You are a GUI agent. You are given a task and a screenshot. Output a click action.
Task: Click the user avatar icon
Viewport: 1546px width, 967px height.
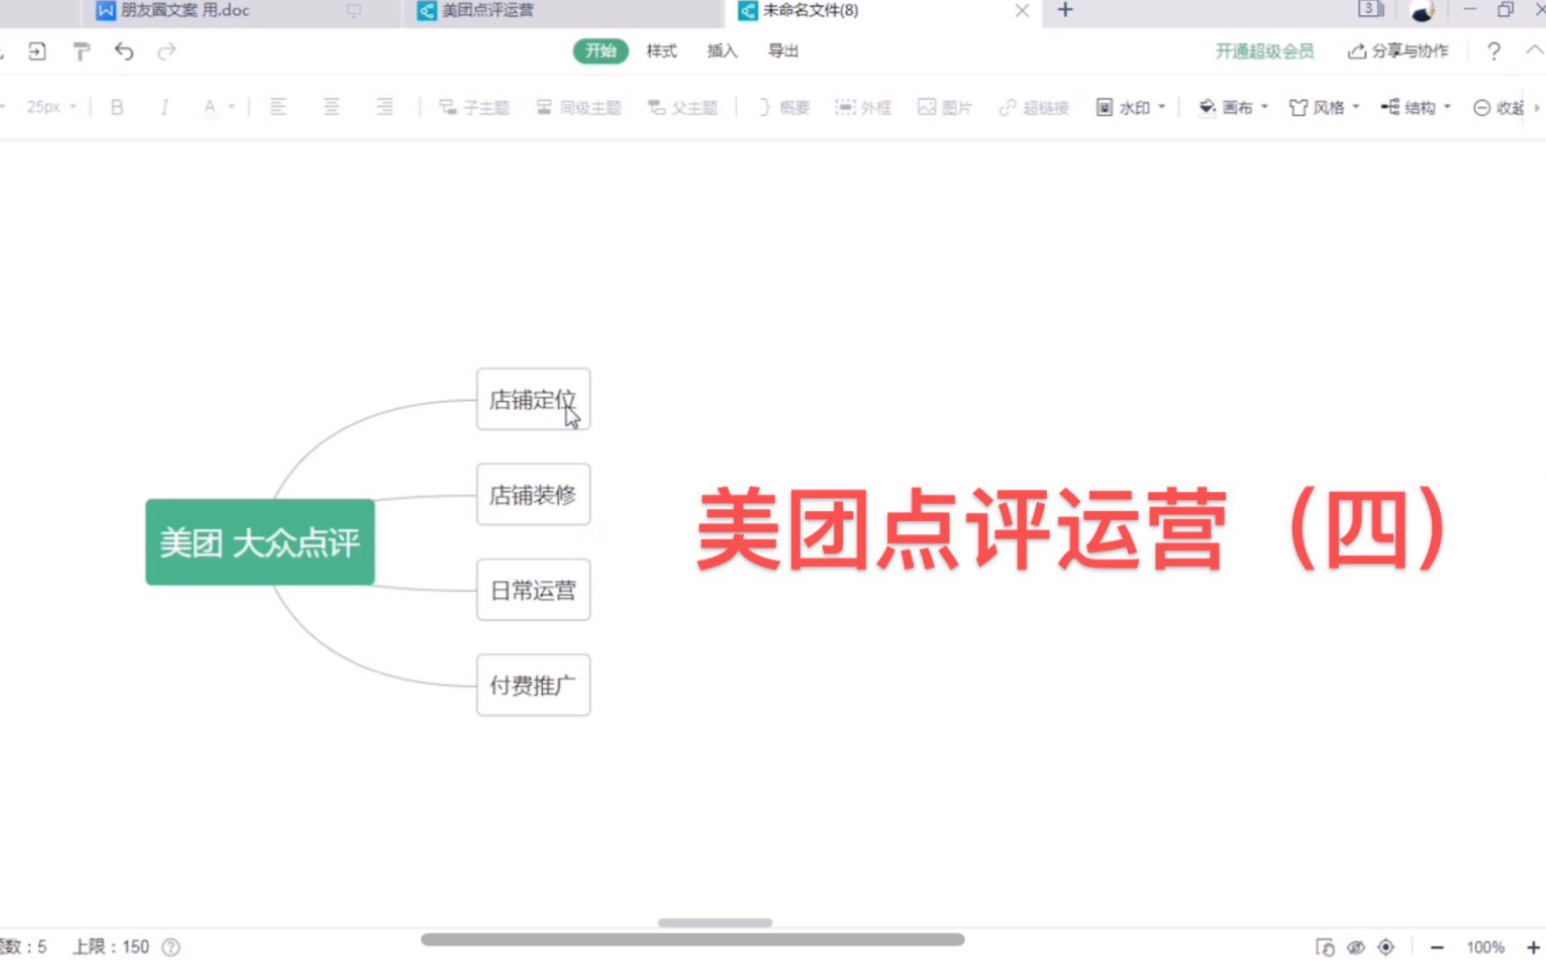coord(1422,10)
